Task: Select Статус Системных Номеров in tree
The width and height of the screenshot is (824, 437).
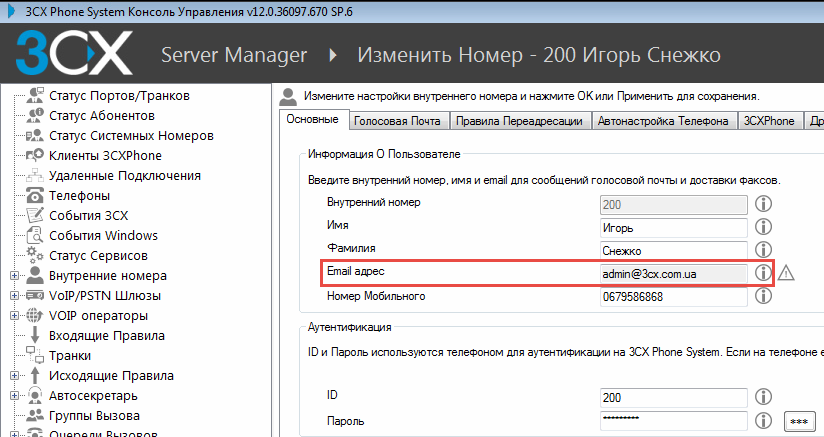Action: [131, 136]
